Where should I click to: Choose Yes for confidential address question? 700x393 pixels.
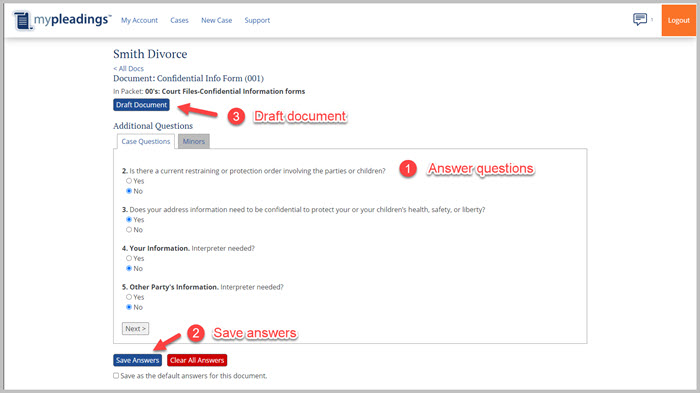click(x=129, y=219)
